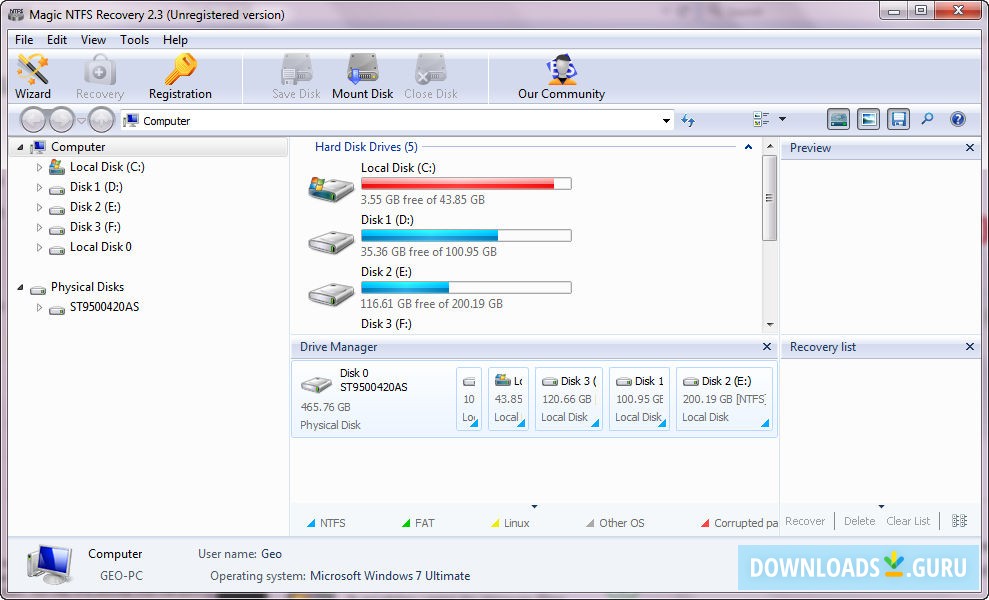Viewport: 989px width, 600px height.
Task: Select Local Disk (C:) in the tree
Action: (107, 167)
